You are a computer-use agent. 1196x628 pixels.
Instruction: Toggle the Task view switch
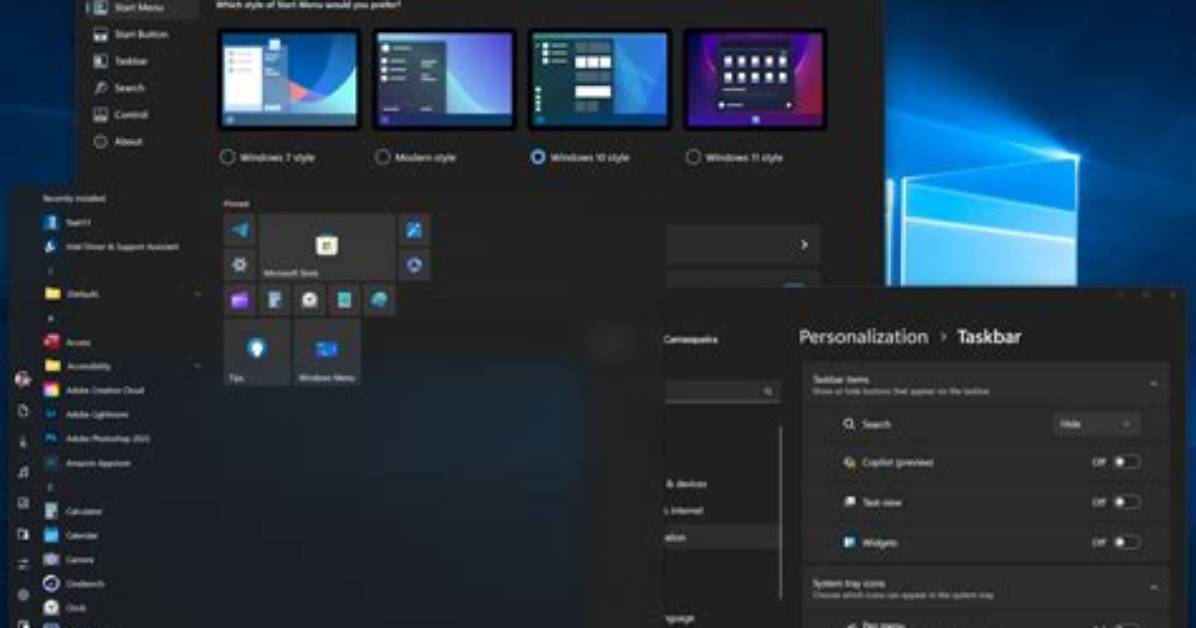(1127, 502)
